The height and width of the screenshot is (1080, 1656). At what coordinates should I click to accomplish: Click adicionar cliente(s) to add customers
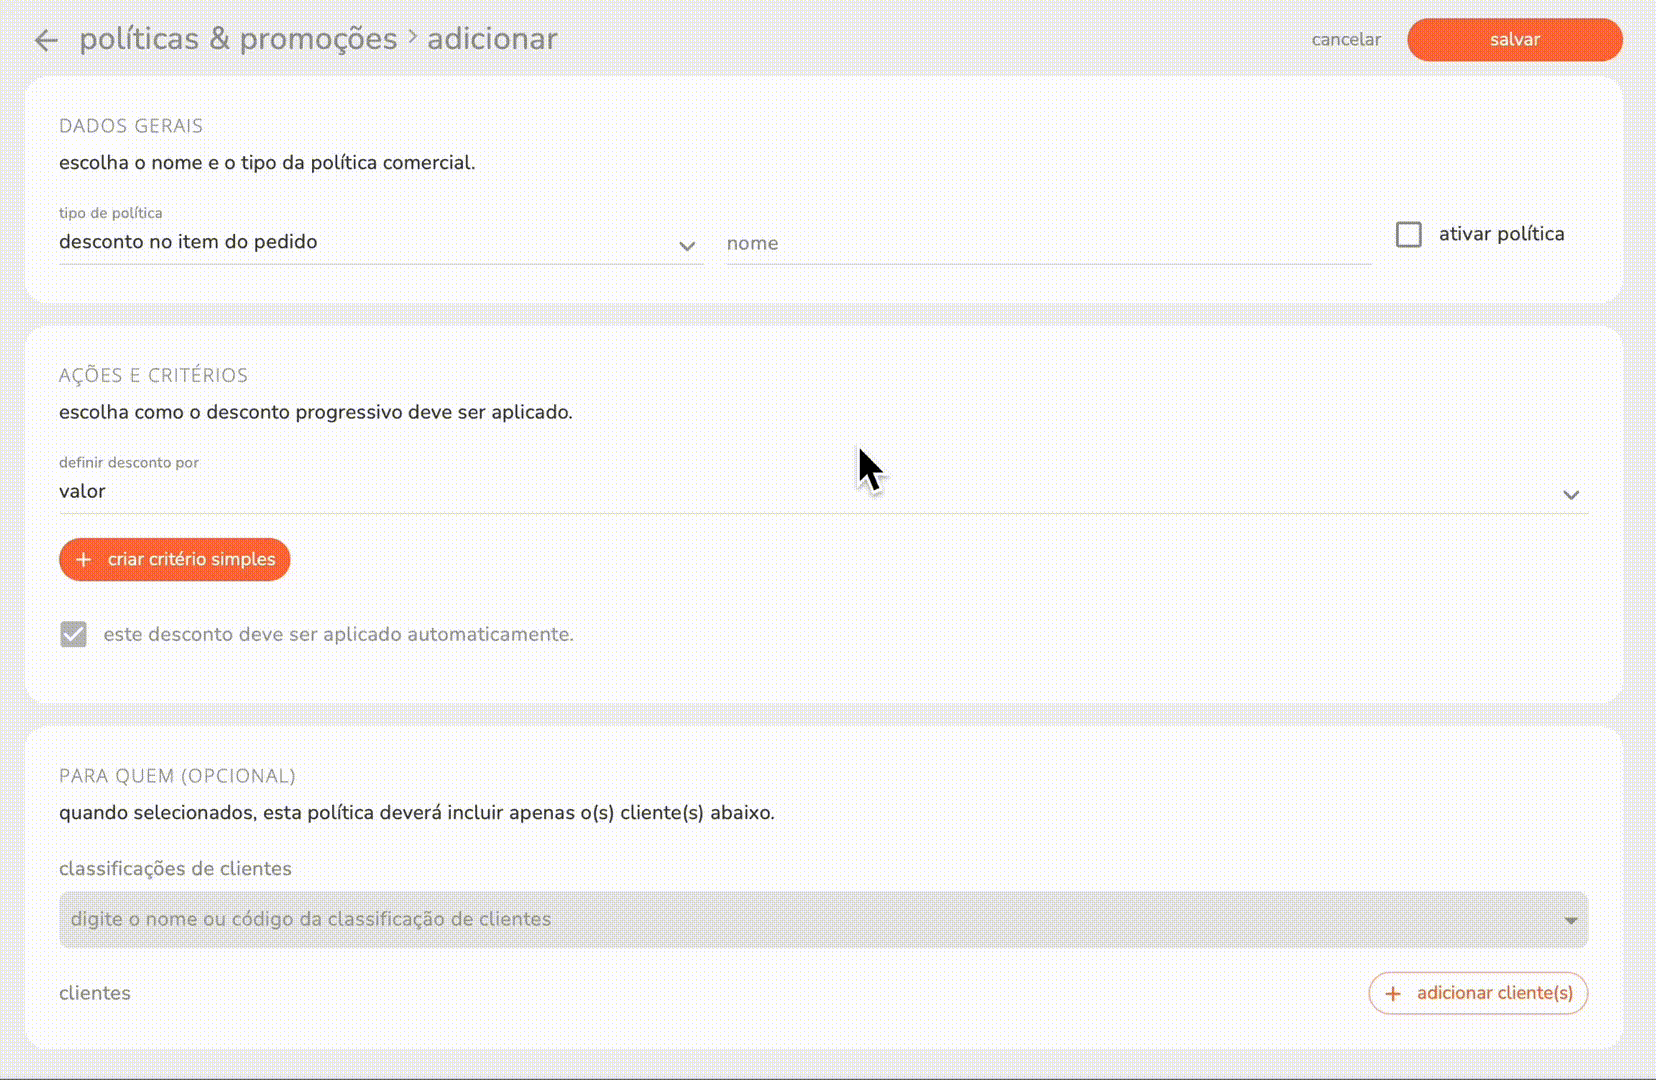(x=1478, y=993)
